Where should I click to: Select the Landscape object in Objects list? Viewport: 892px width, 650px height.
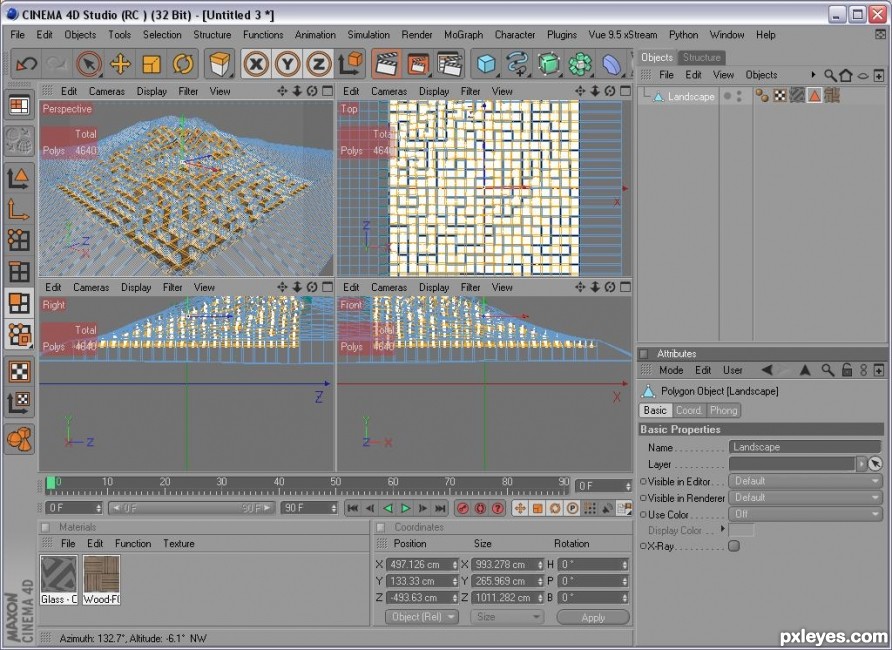(x=691, y=97)
